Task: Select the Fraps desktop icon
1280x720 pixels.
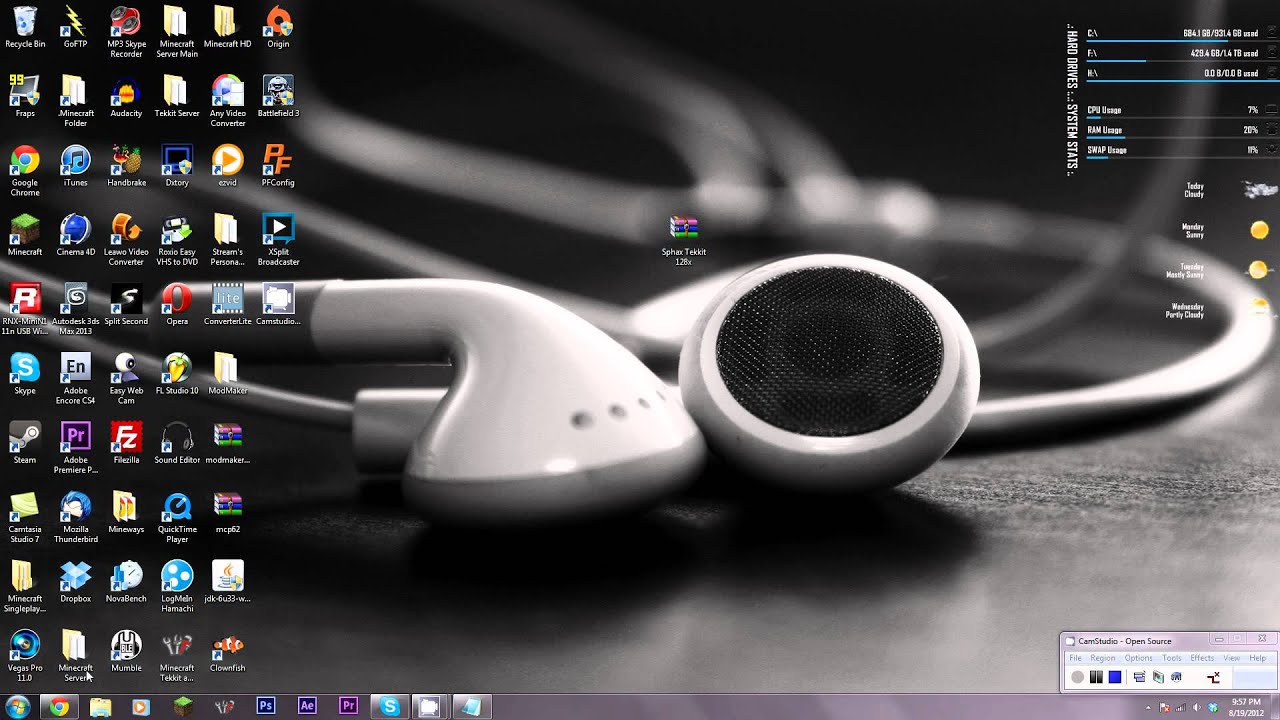Action: pos(25,97)
